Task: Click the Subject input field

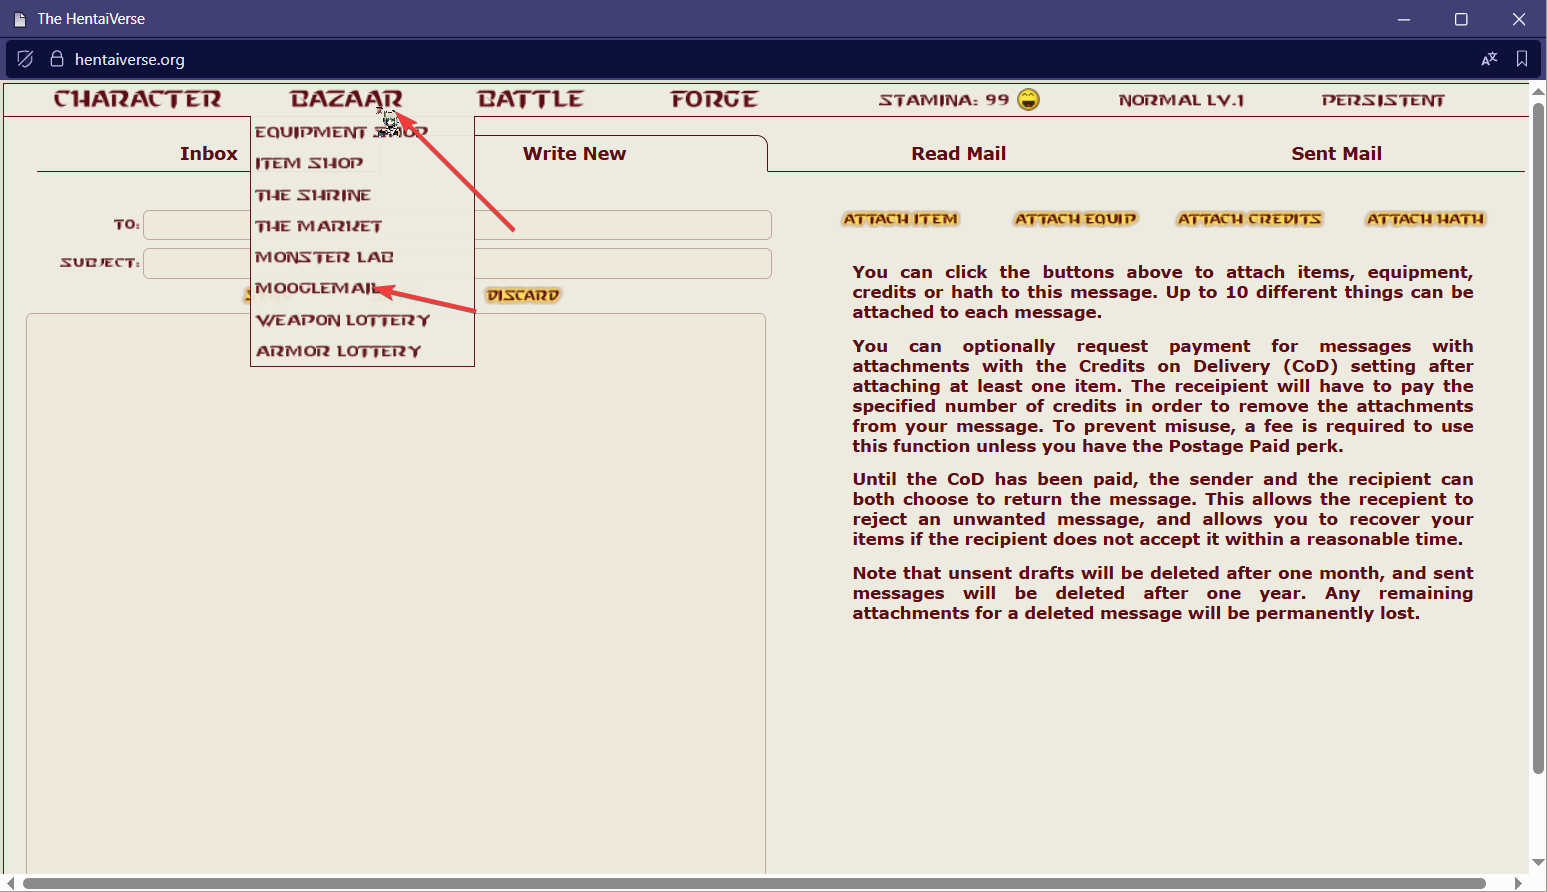Action: point(457,263)
